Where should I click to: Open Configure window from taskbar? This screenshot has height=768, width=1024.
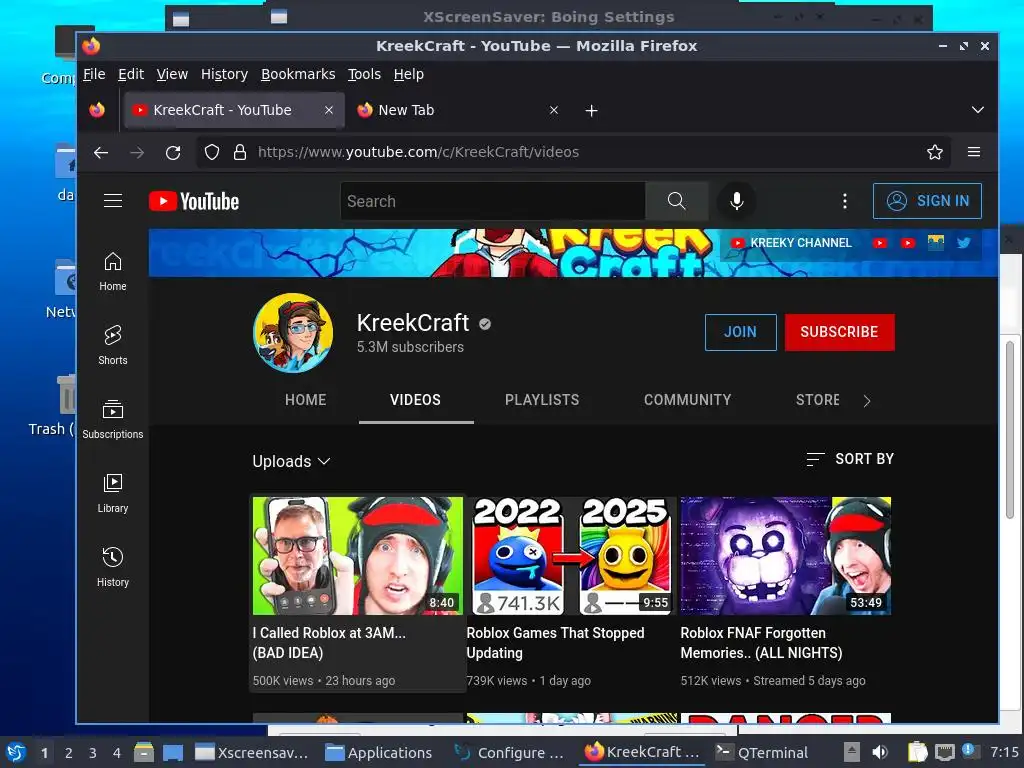(x=509, y=752)
